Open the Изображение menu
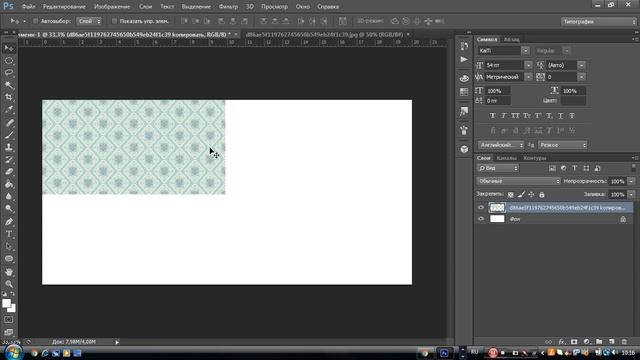This screenshot has height=360, width=640. pos(112,7)
